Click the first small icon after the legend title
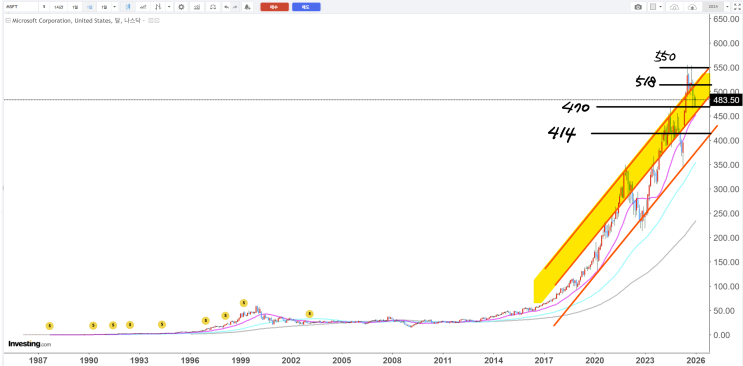This screenshot has height=366, width=743. point(151,20)
